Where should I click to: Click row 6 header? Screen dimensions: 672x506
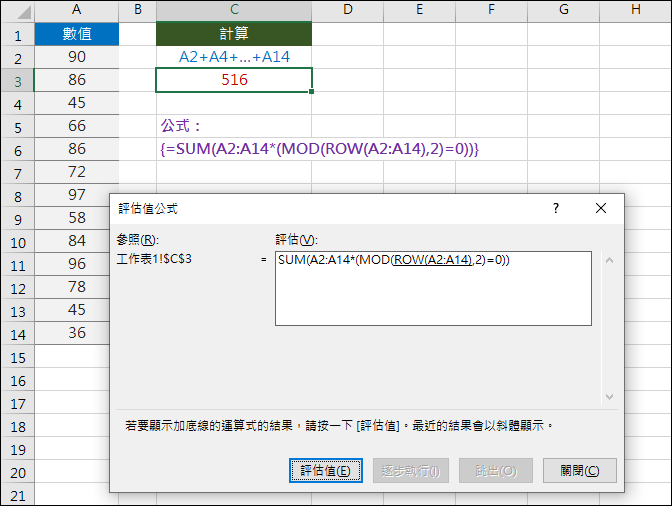(x=18, y=150)
